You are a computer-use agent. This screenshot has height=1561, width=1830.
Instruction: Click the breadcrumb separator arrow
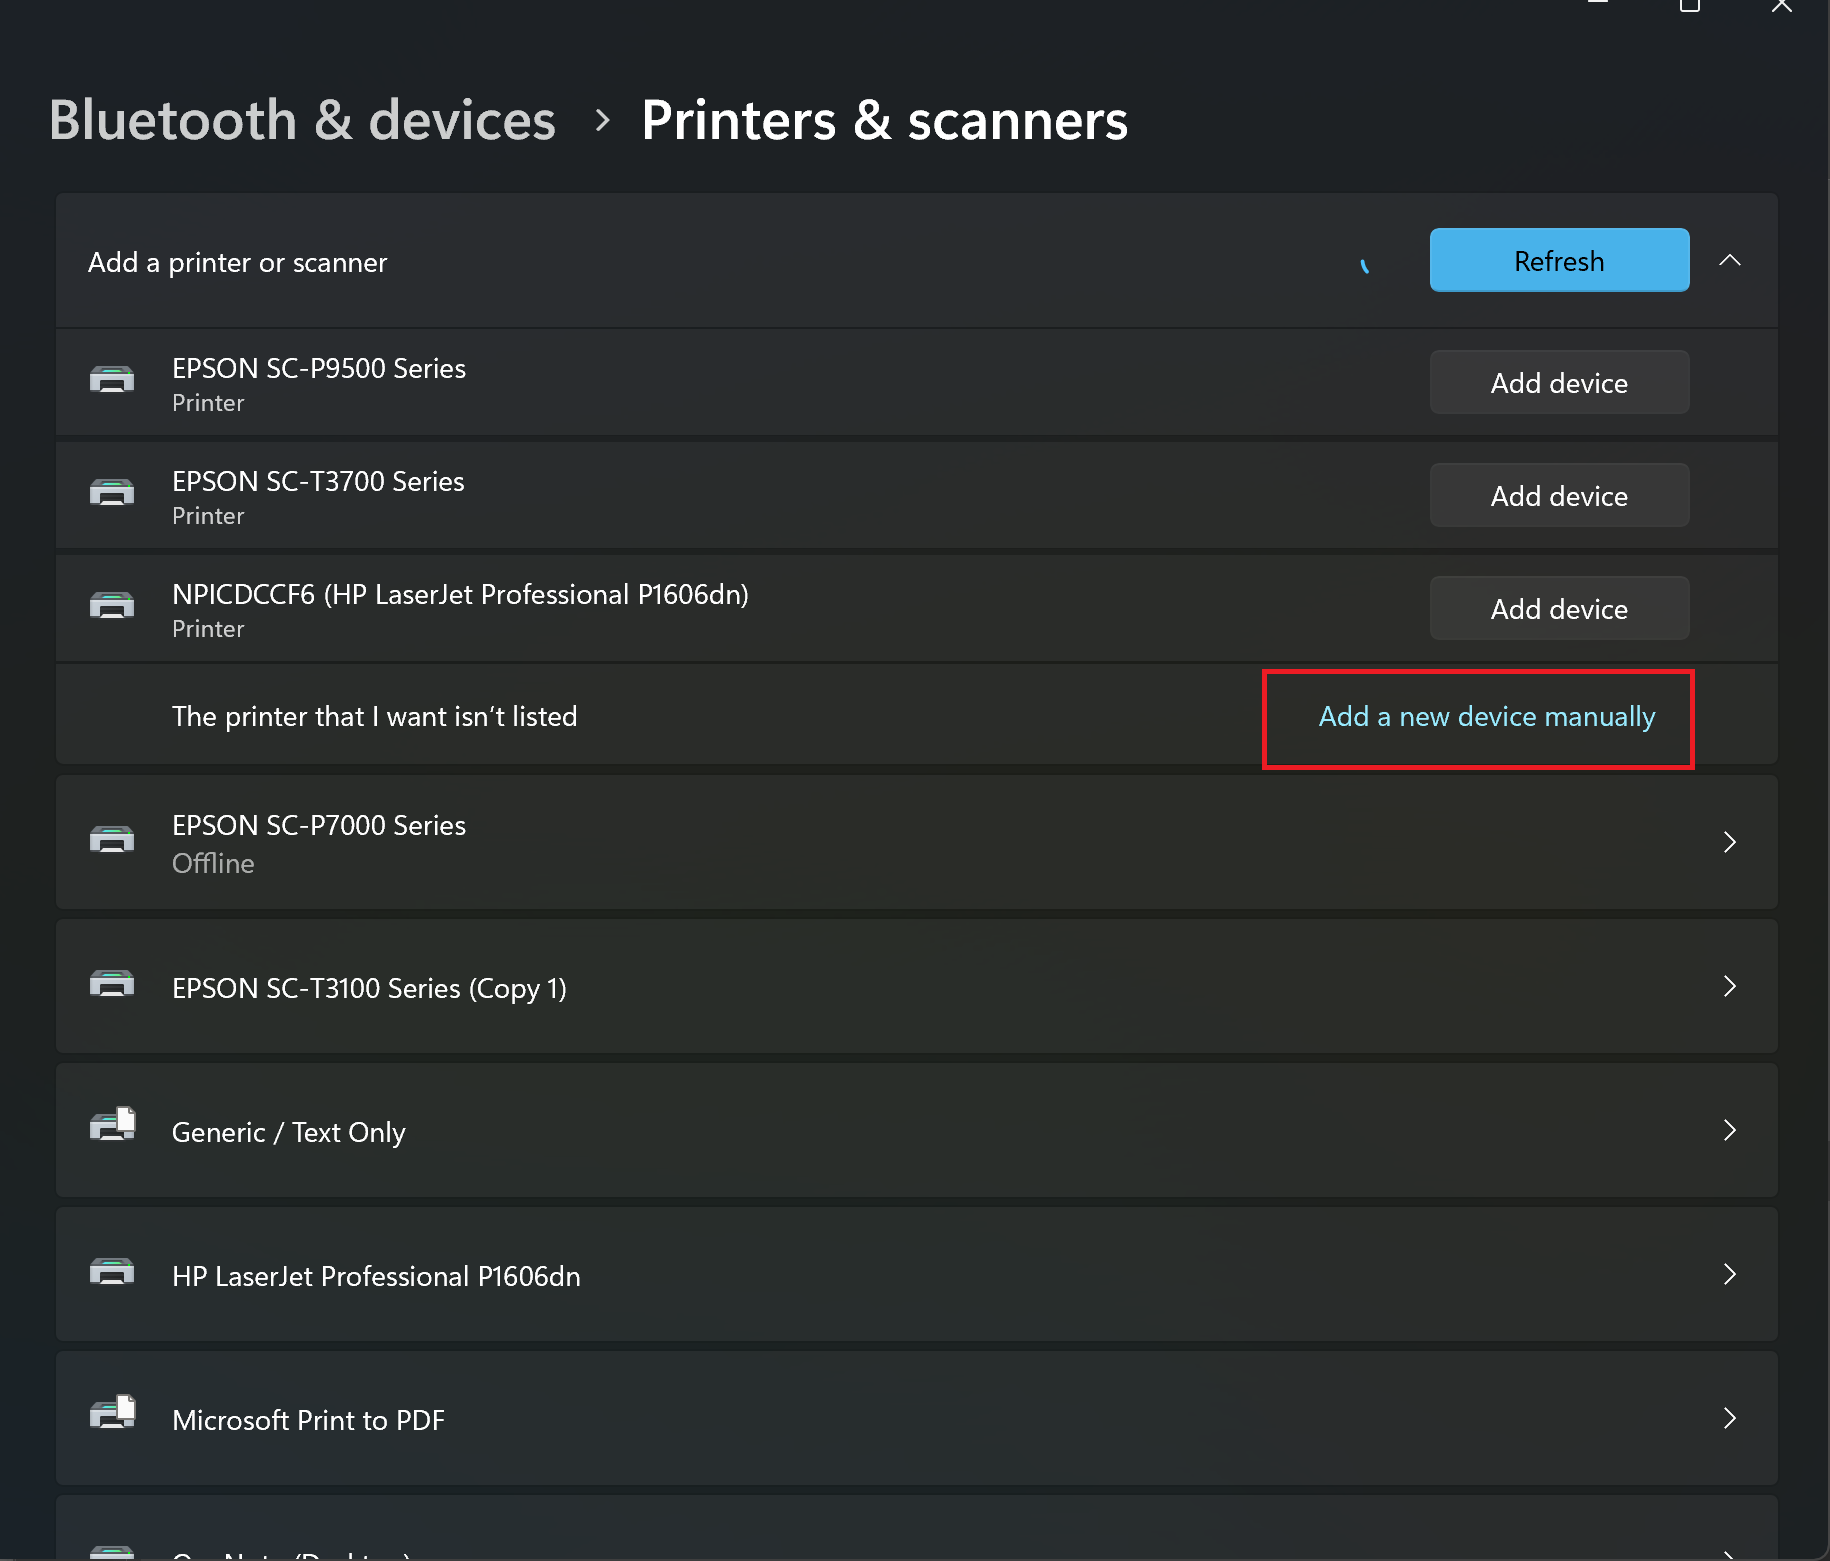click(602, 120)
